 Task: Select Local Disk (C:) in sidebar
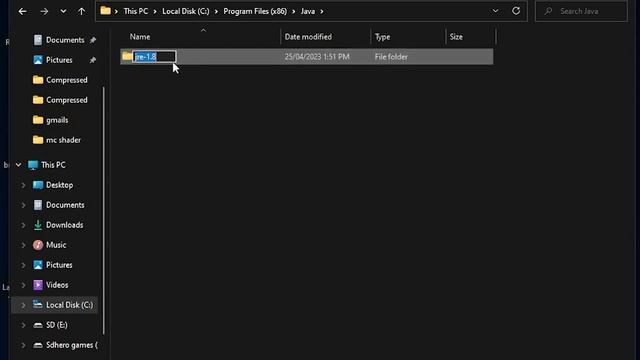click(x=69, y=305)
